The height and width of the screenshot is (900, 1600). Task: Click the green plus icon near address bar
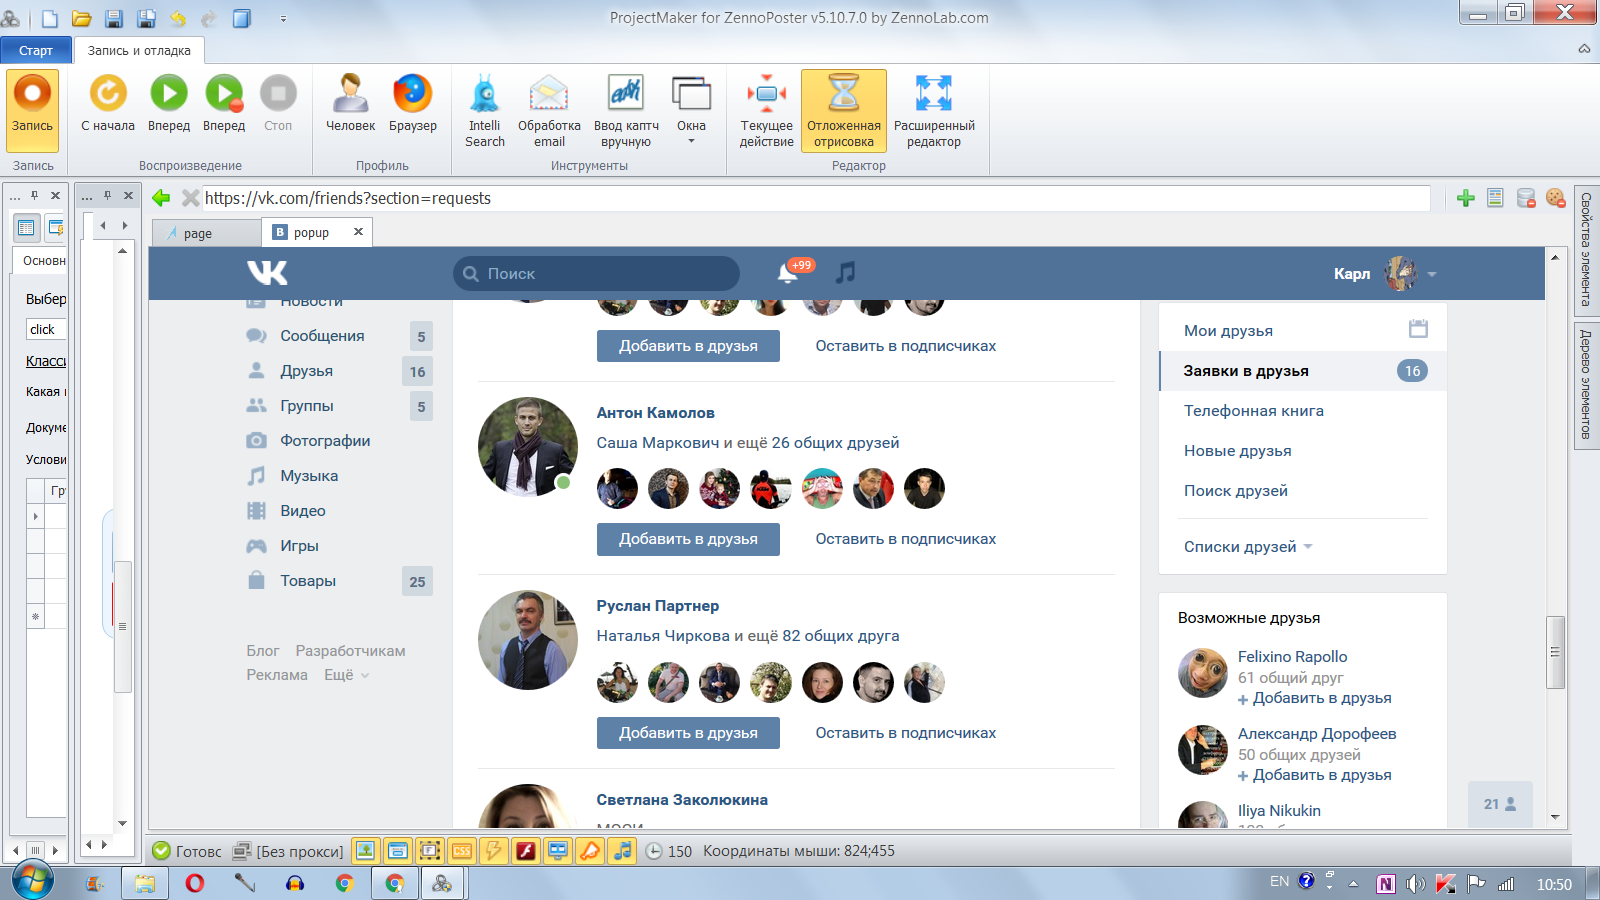coord(1466,198)
